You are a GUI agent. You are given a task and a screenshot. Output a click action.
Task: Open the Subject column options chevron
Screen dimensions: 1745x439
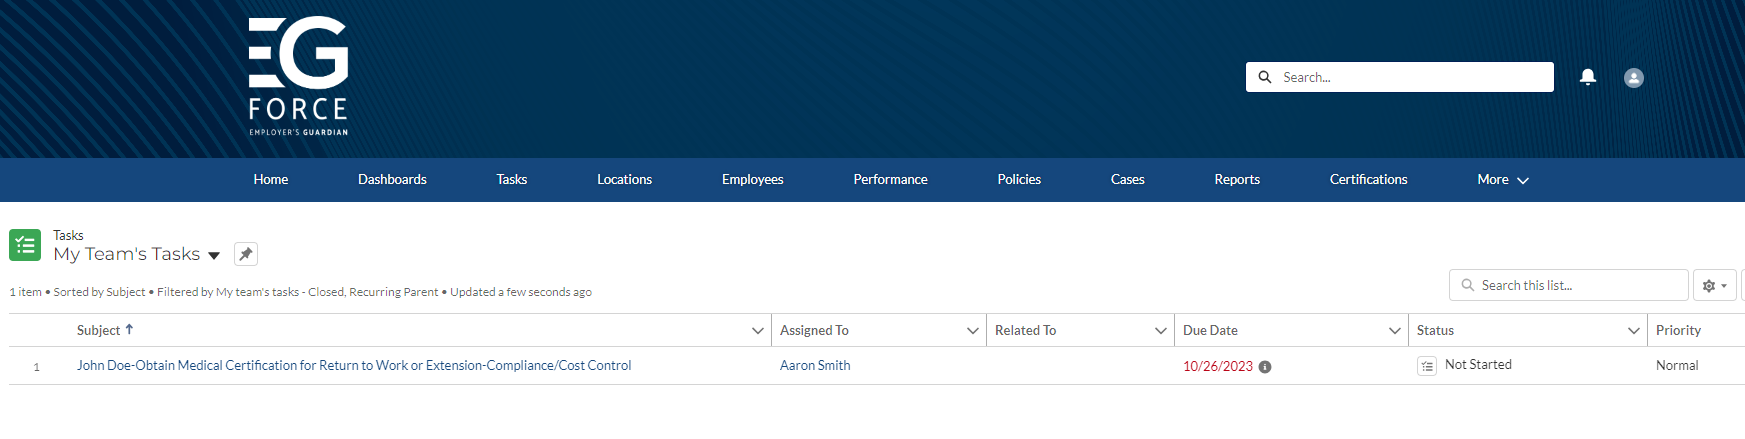point(757,331)
